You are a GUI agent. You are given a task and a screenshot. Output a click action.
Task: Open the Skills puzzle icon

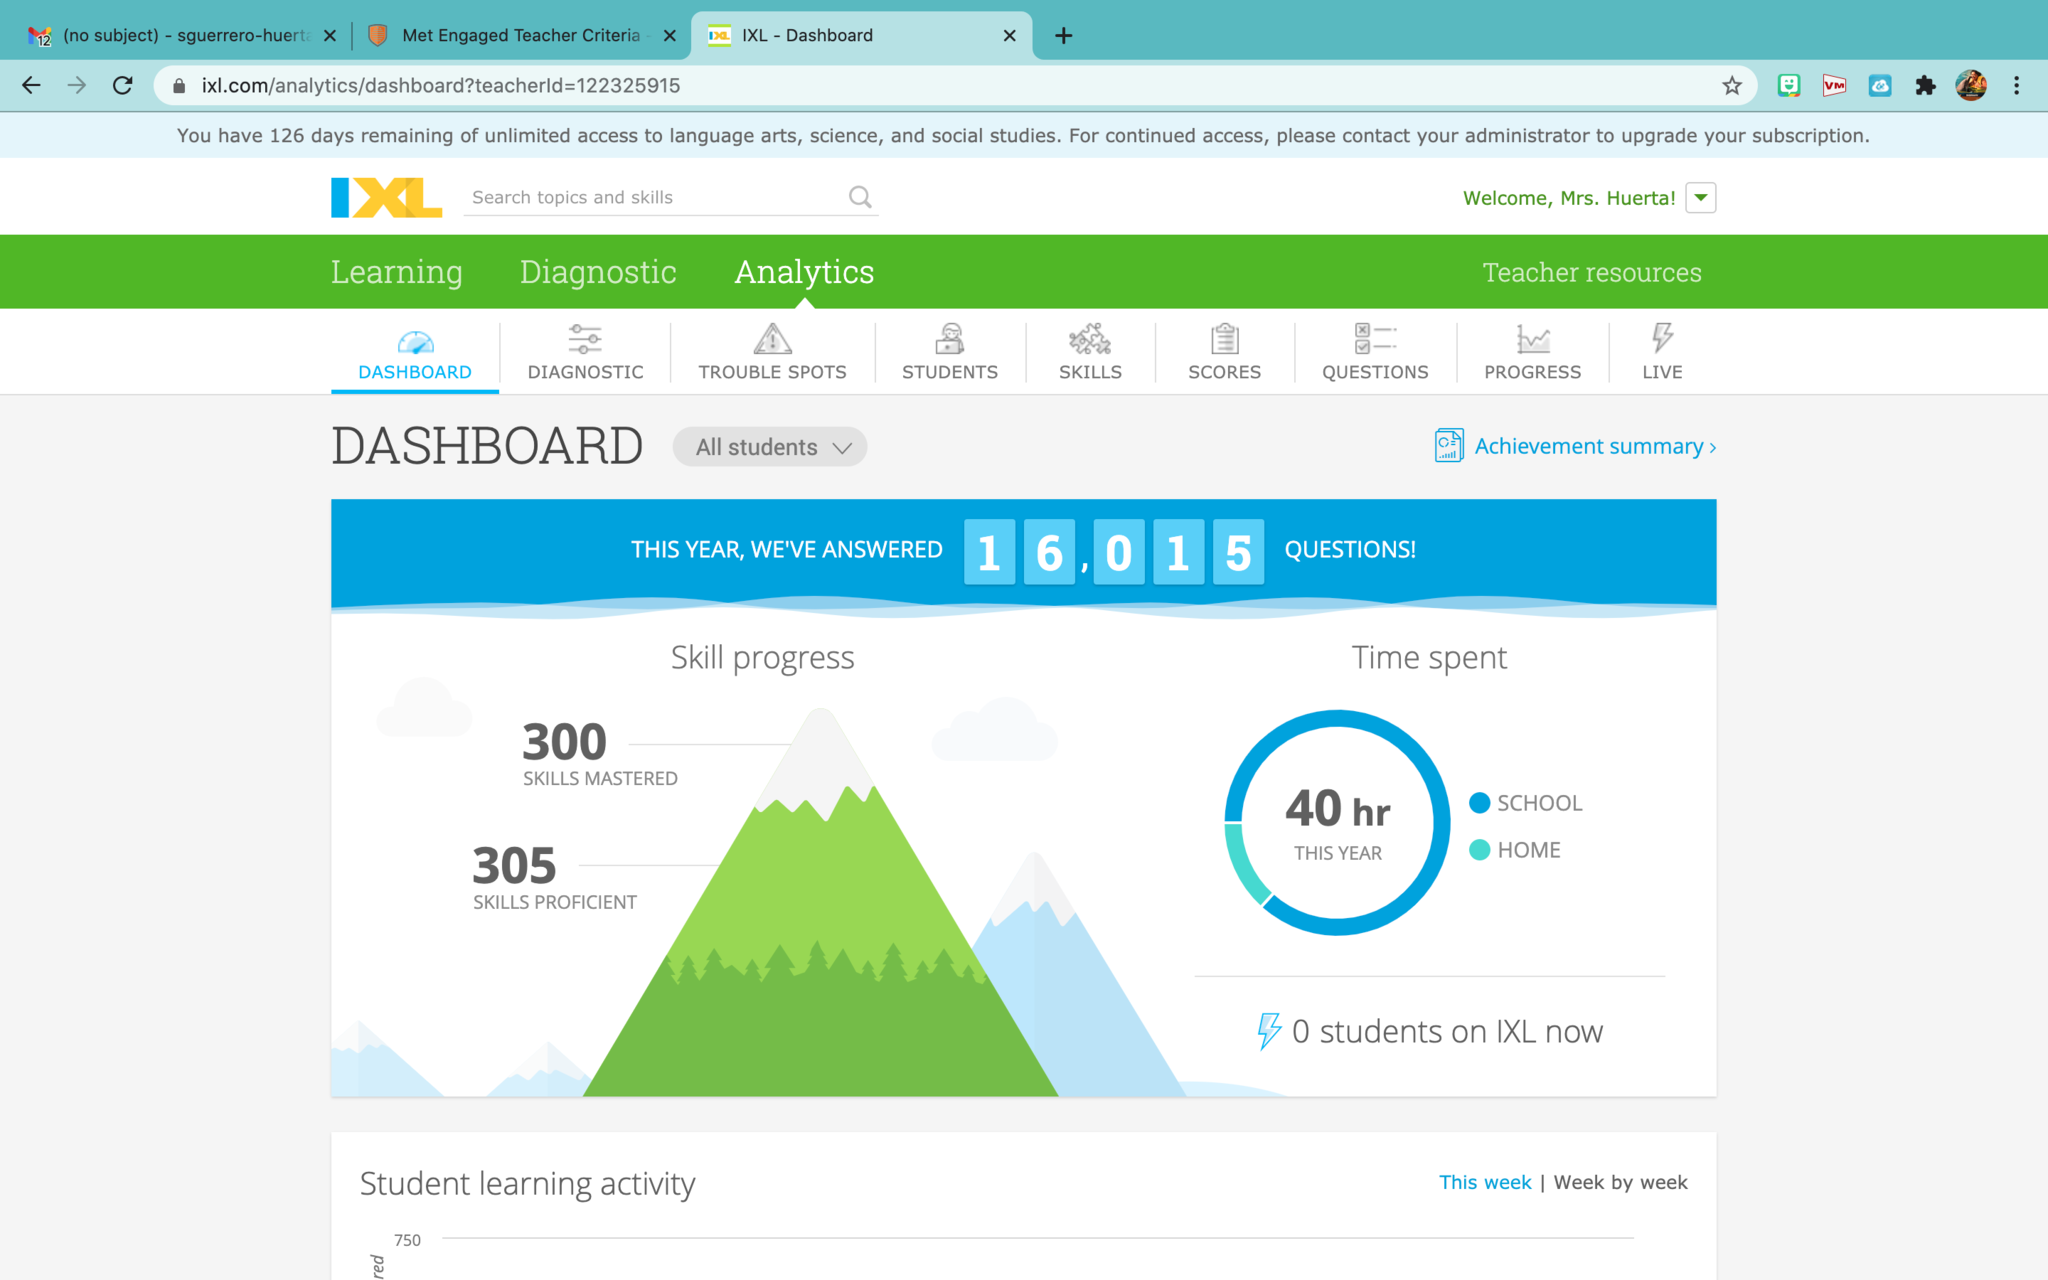[1090, 340]
